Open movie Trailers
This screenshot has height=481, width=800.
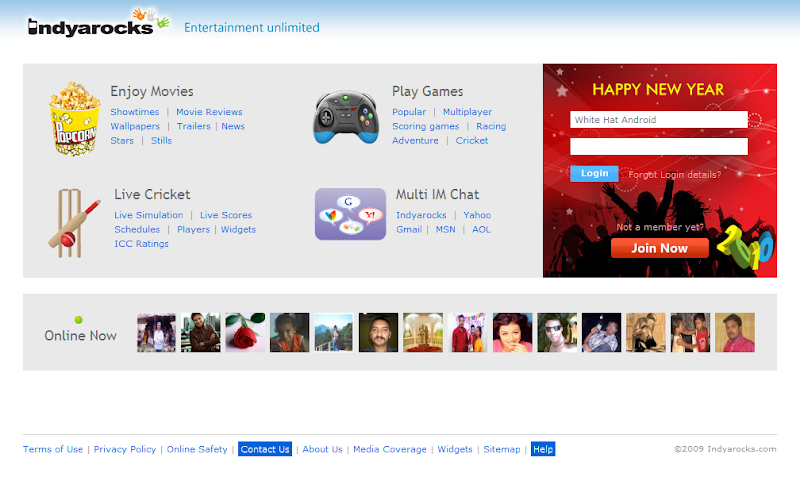[x=193, y=126]
